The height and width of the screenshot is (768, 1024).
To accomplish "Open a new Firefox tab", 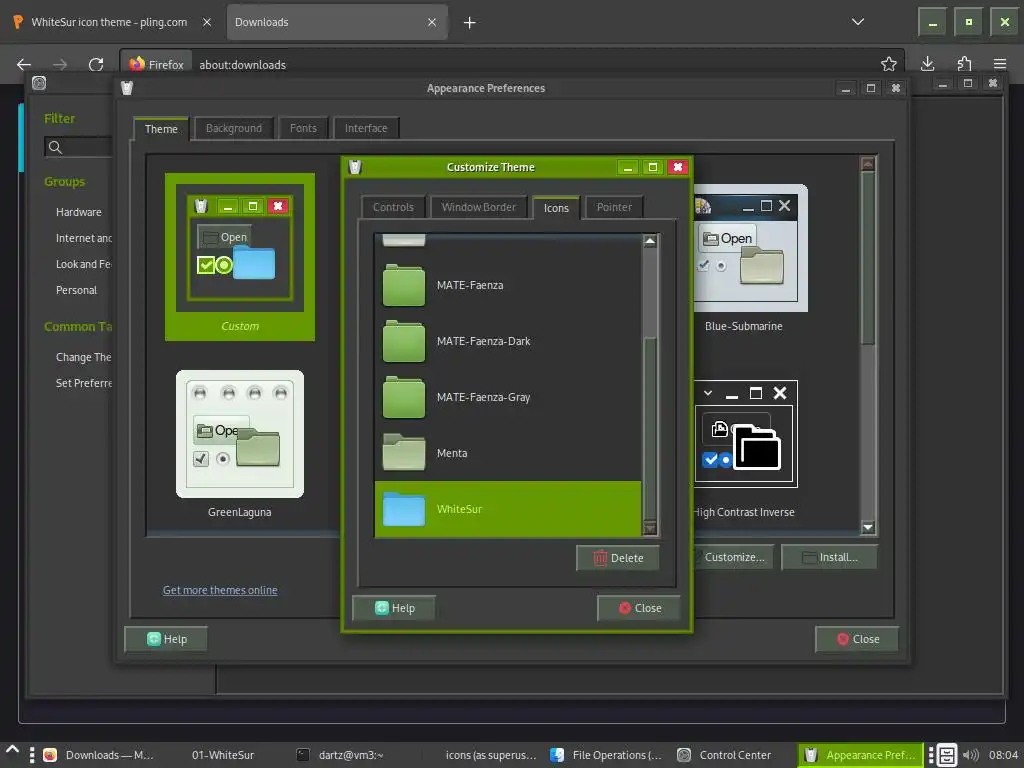I will coord(470,22).
